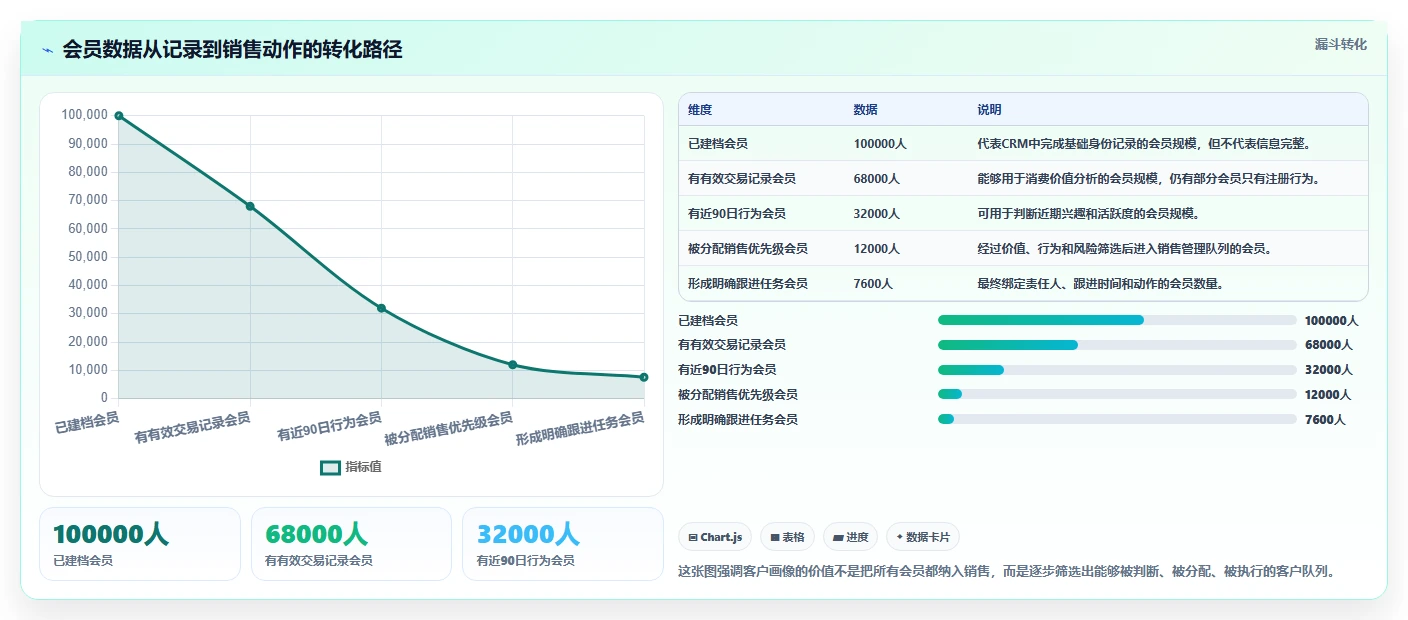Select table cell 形成明确跟进任务会员

(x=748, y=284)
